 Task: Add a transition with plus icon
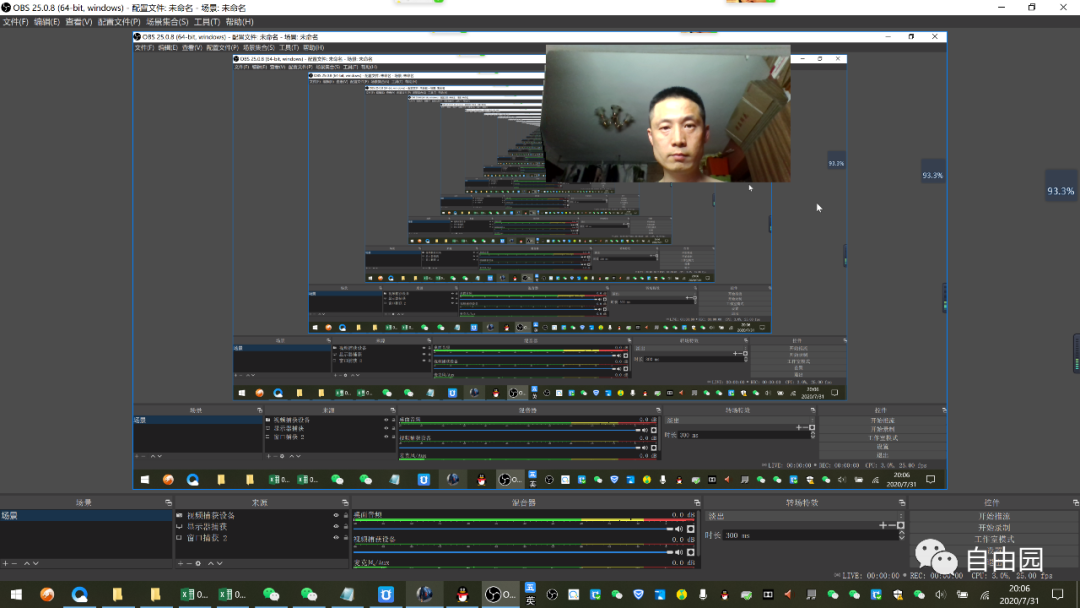point(883,525)
